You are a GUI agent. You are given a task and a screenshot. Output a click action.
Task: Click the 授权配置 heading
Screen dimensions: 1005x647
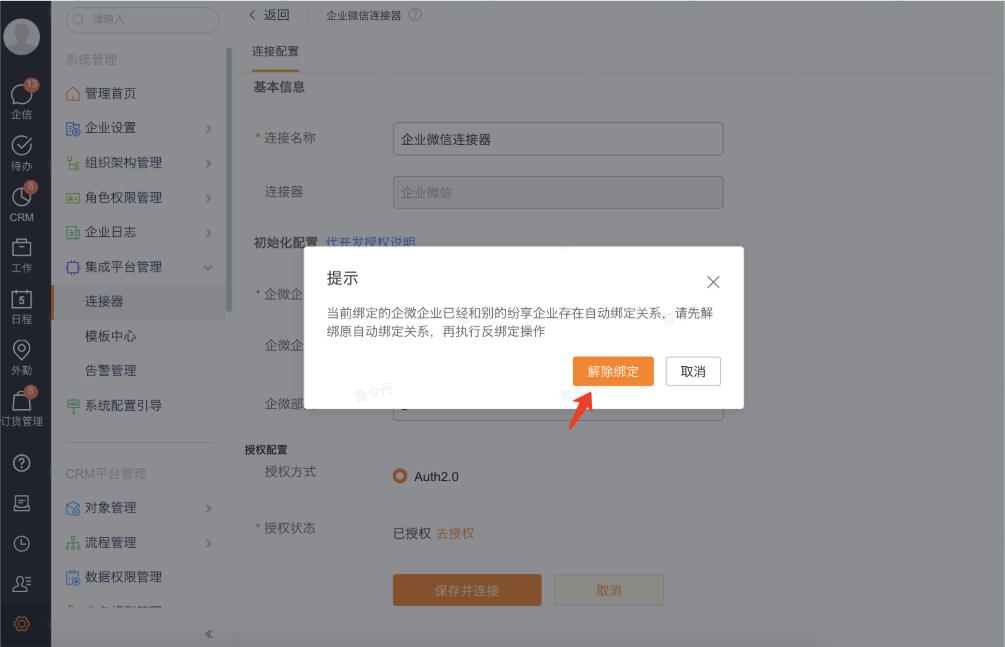click(265, 450)
